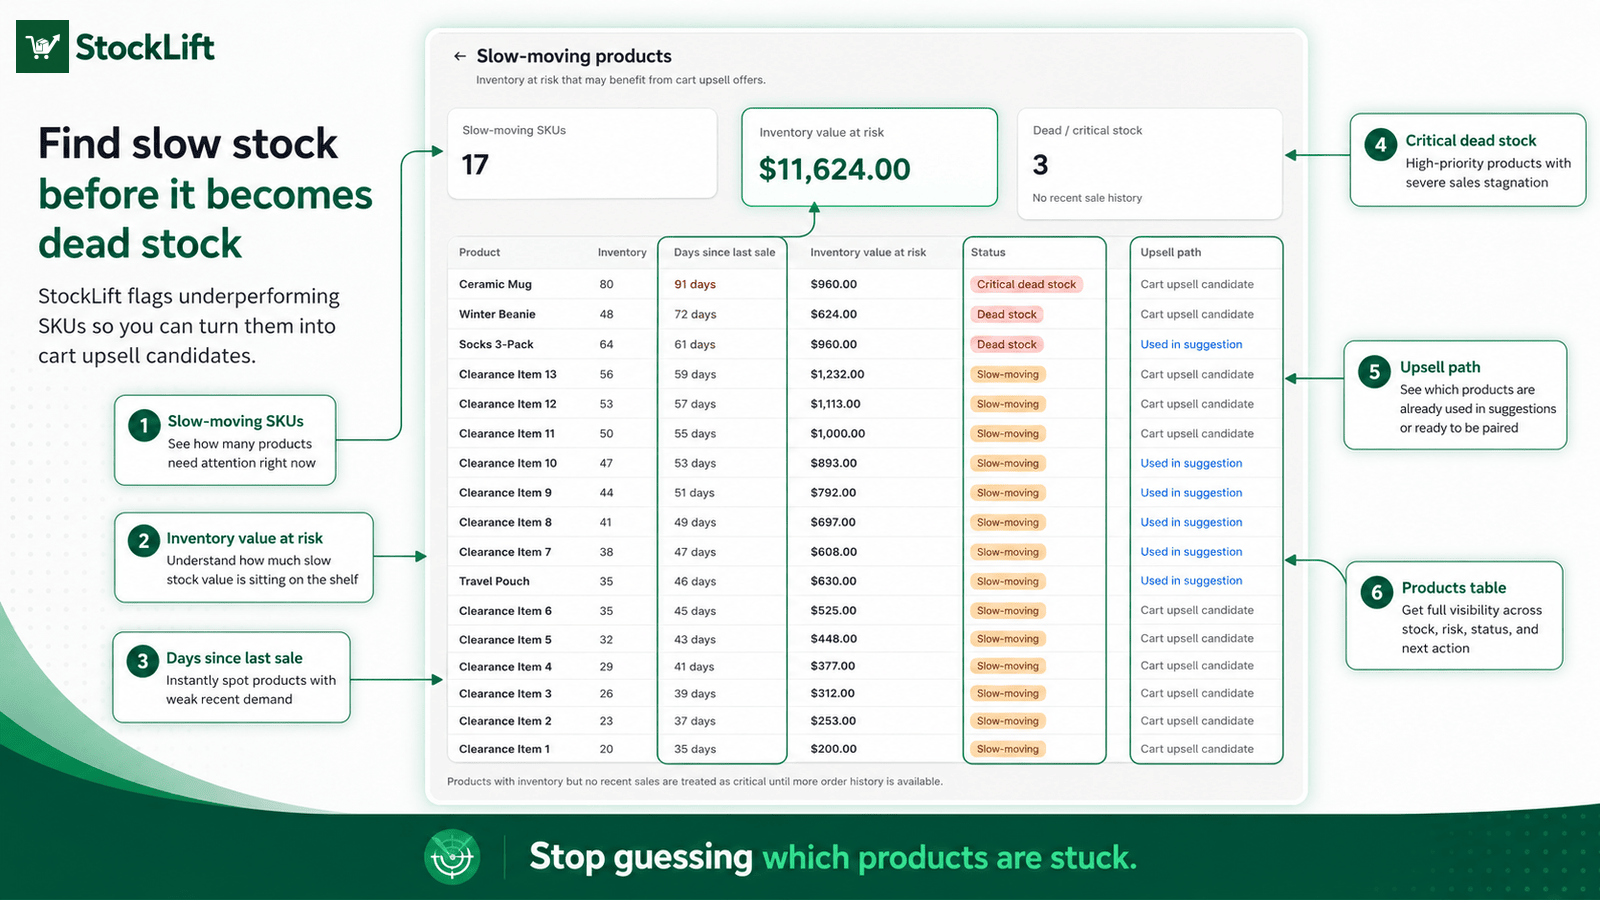Image resolution: width=1600 pixels, height=900 pixels.
Task: Click the Upsell path column header
Action: click(x=1171, y=253)
